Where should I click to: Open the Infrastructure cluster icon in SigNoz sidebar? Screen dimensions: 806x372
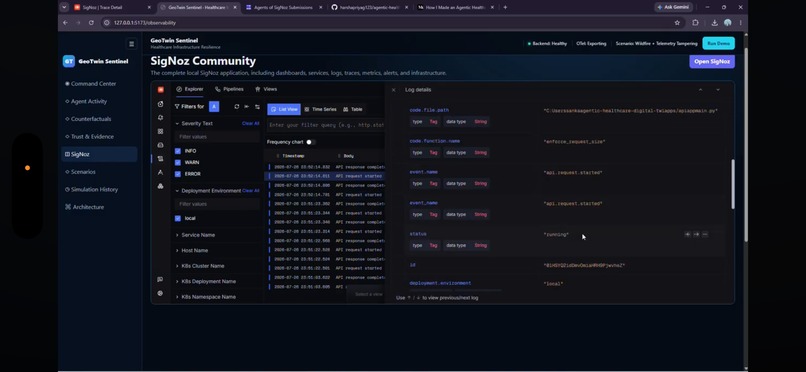coord(160,186)
